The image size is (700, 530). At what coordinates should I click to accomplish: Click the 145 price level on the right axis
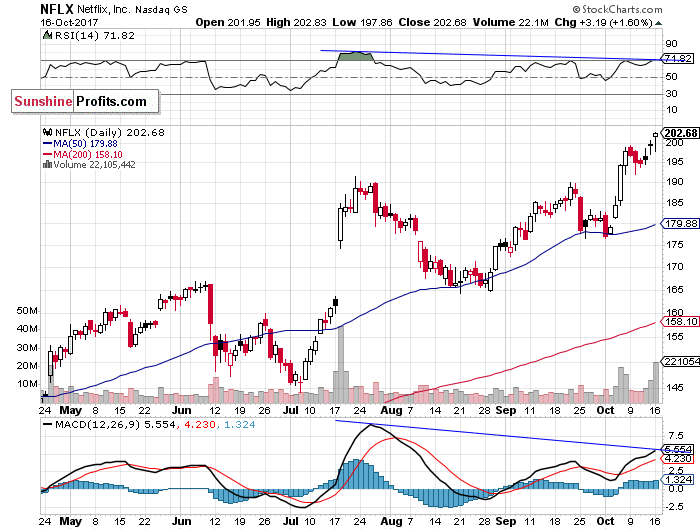(674, 388)
